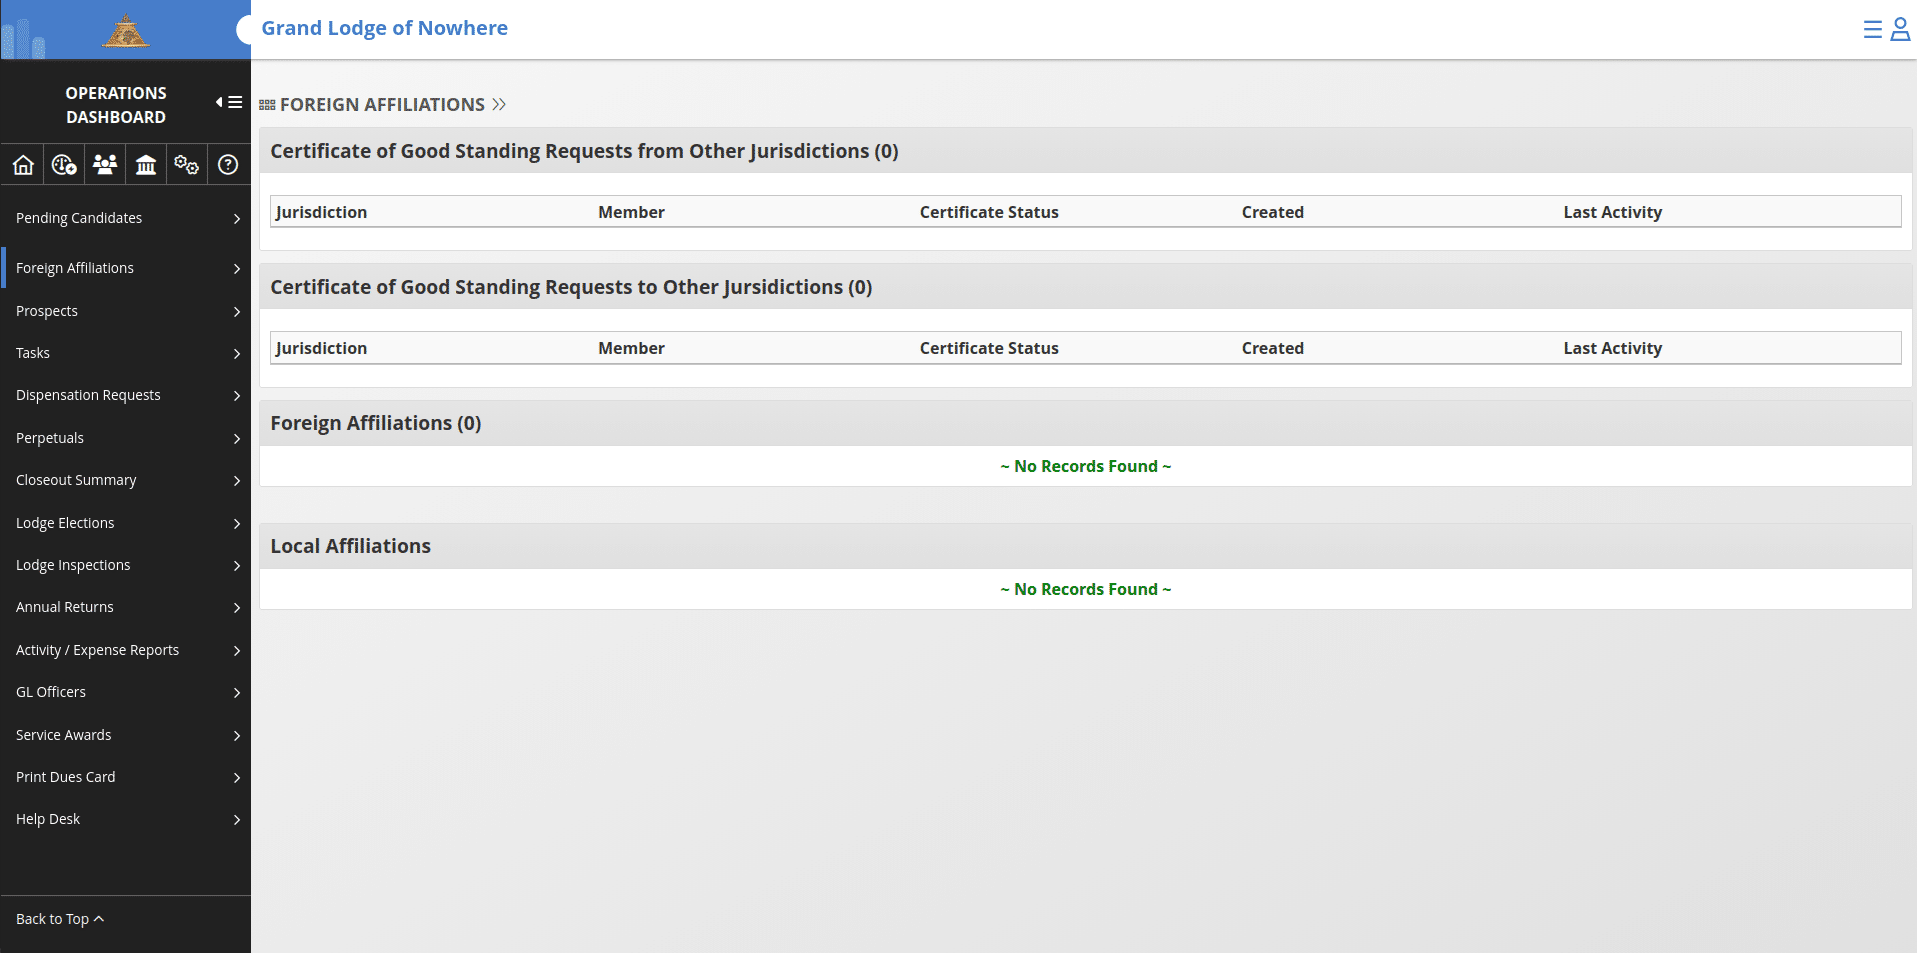Click Operations Dashboard heading
Image resolution: width=1917 pixels, height=953 pixels.
click(116, 105)
